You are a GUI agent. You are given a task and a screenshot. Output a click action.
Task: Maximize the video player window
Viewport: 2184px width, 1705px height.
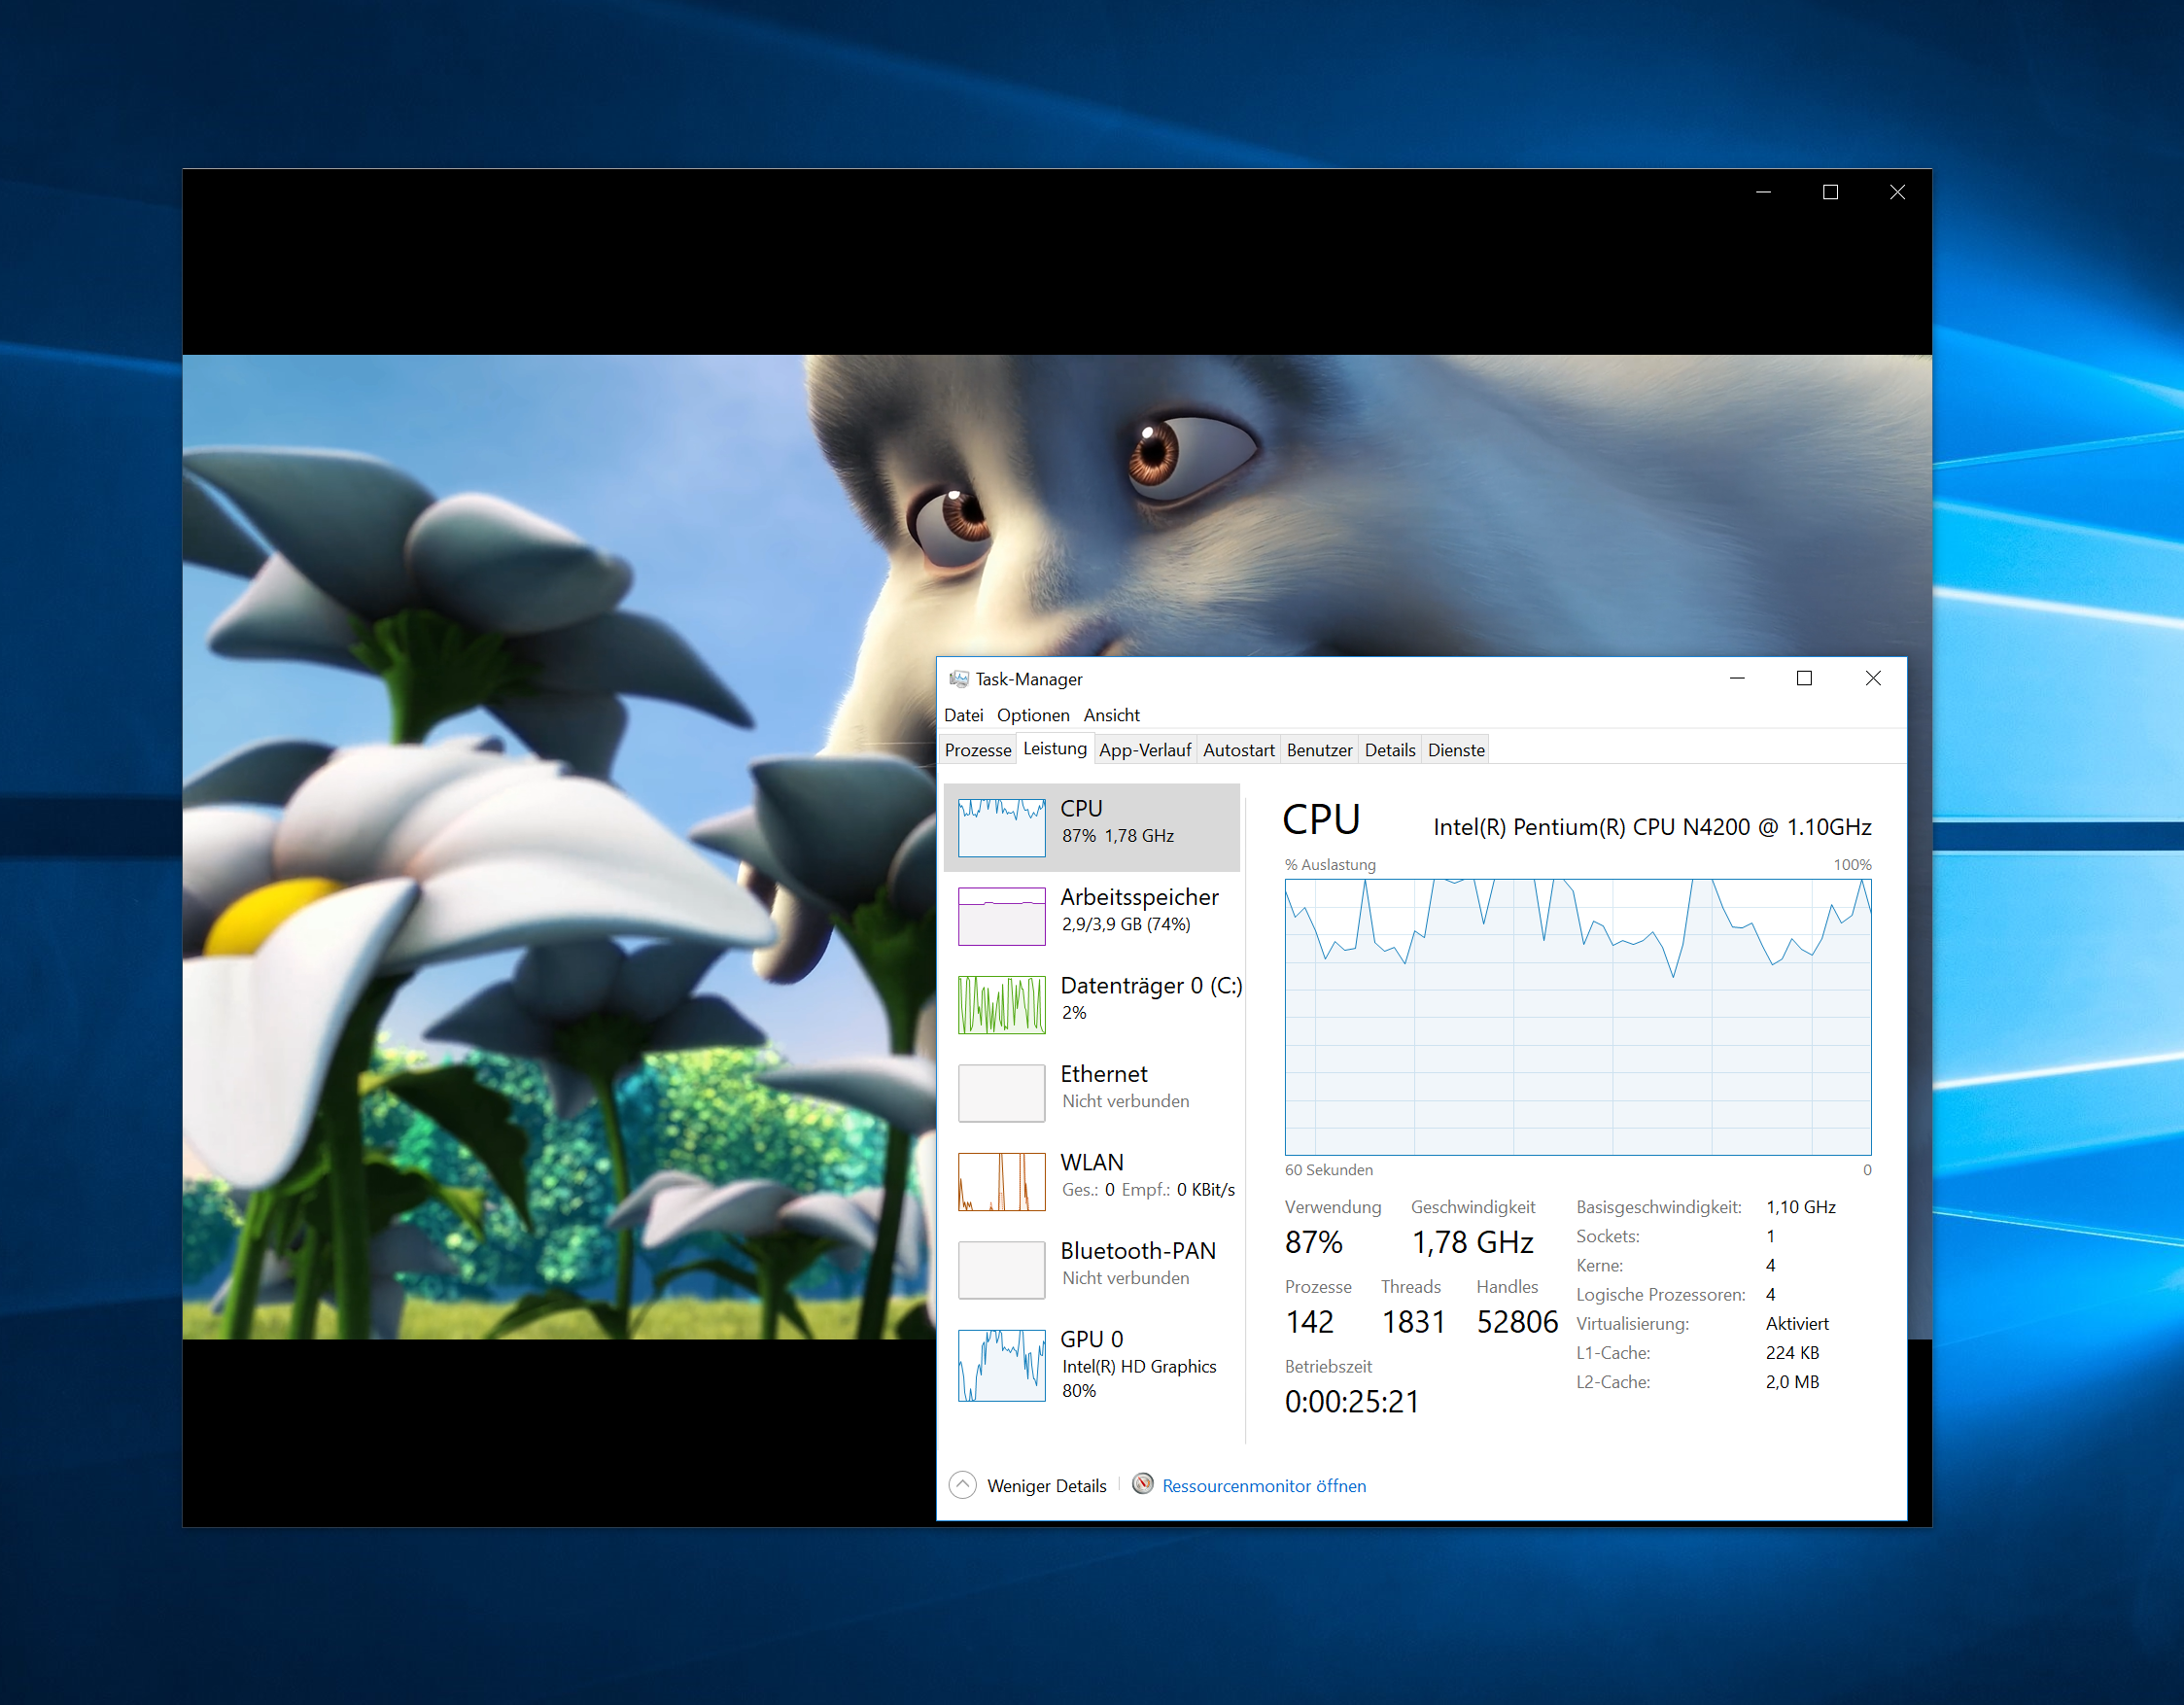1830,192
